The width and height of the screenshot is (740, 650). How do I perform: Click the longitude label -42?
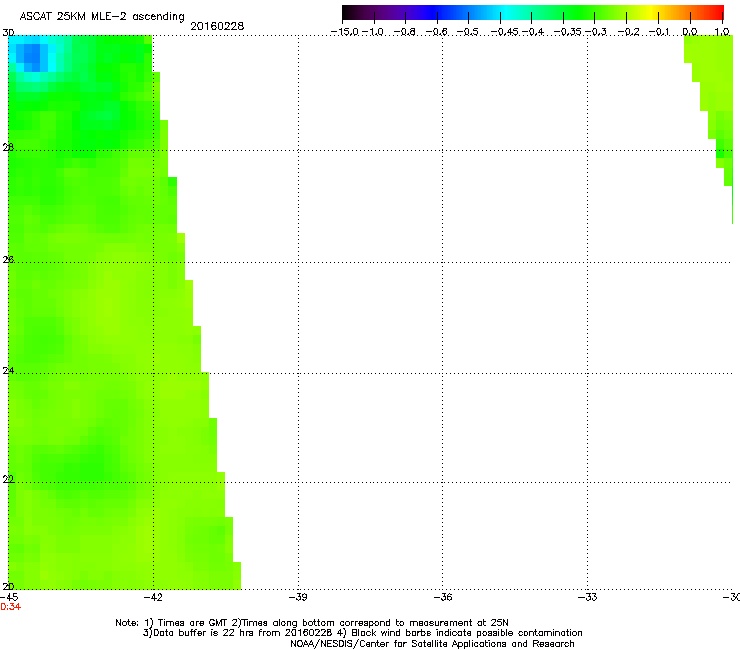pos(153,598)
